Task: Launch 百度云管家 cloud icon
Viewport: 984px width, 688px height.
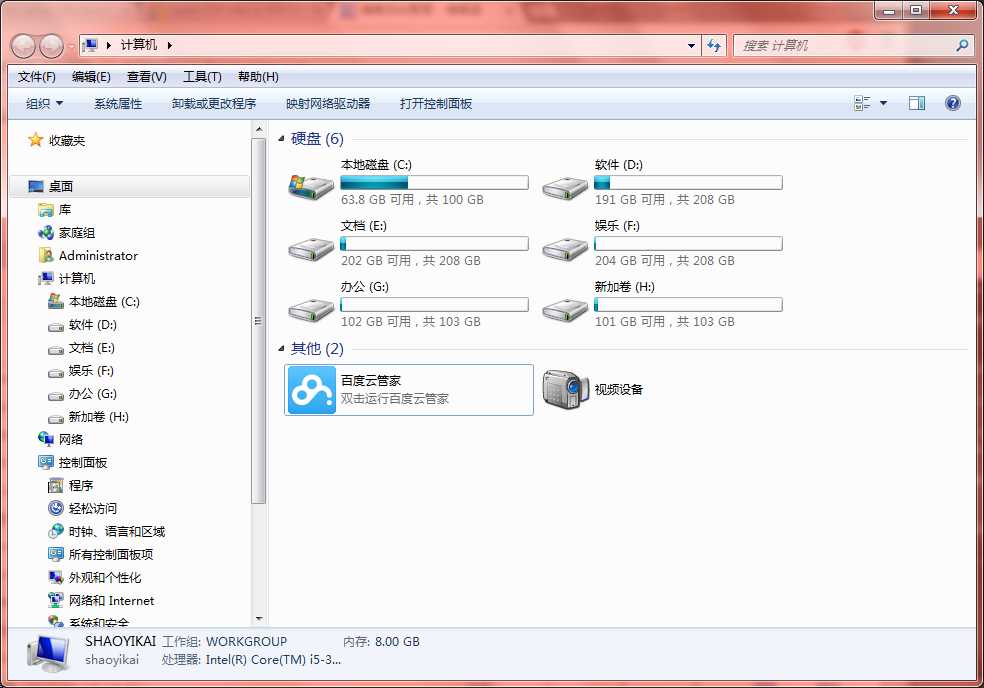Action: click(x=312, y=390)
